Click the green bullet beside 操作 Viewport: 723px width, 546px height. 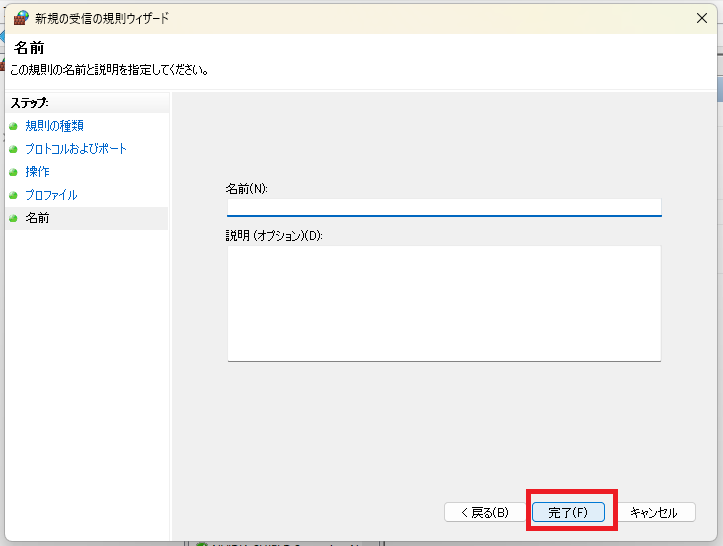coord(13,172)
